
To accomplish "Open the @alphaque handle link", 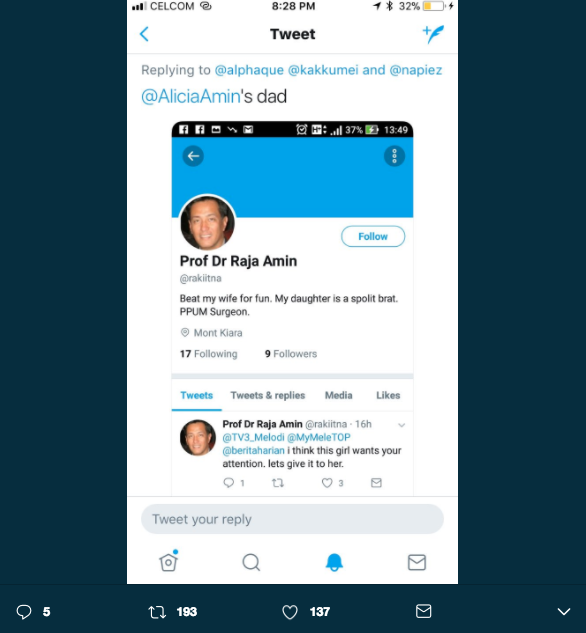I will 249,70.
